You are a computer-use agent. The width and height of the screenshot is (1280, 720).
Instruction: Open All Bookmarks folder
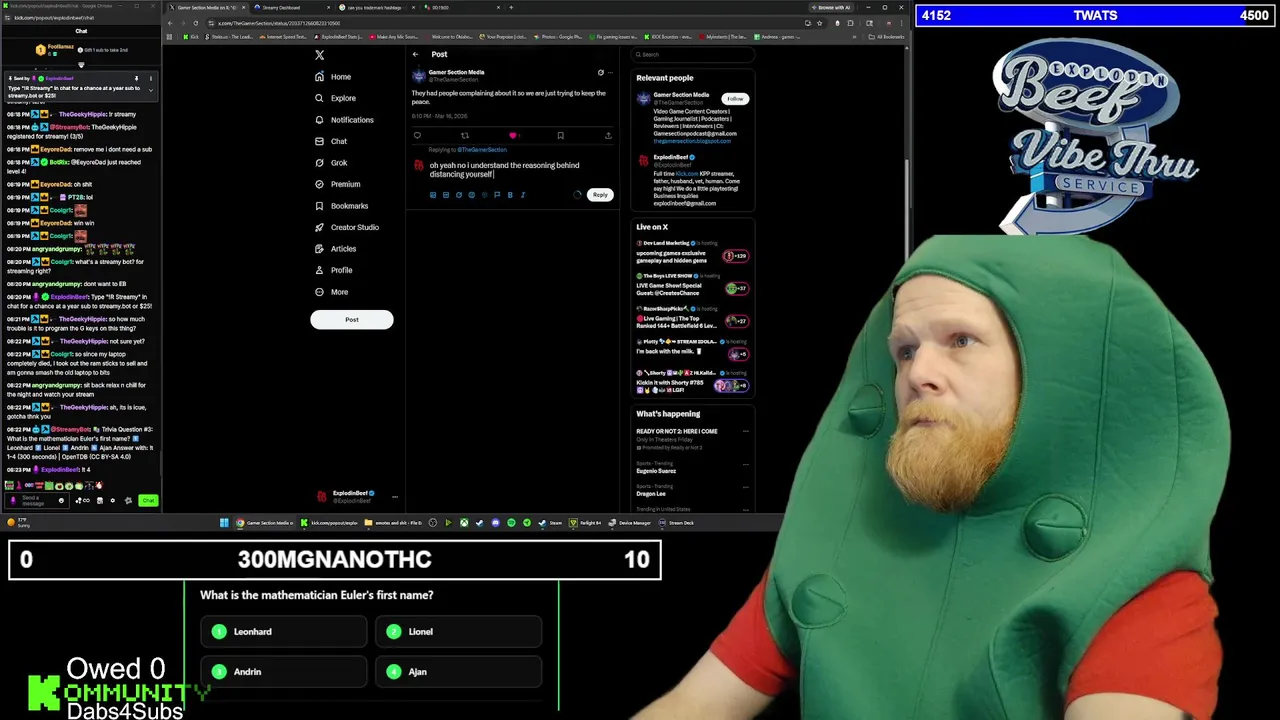tap(887, 37)
